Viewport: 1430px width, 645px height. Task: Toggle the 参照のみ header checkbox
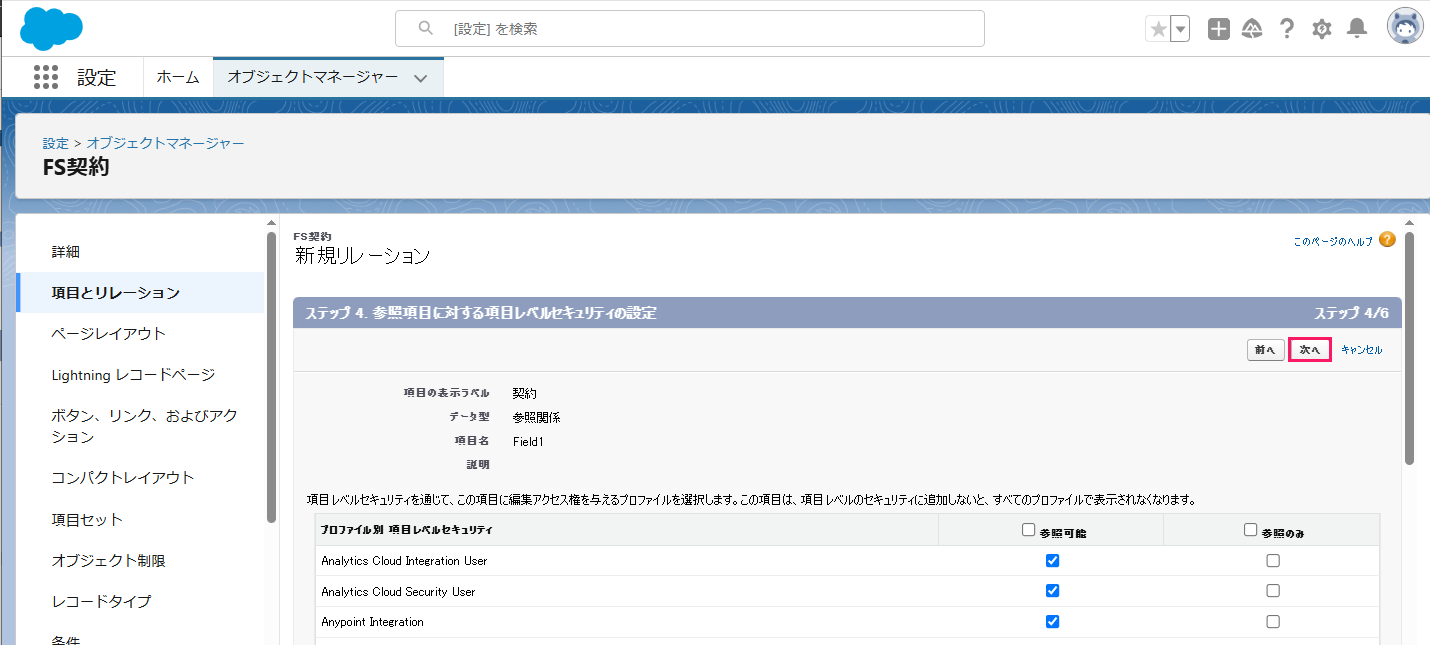(x=1250, y=530)
